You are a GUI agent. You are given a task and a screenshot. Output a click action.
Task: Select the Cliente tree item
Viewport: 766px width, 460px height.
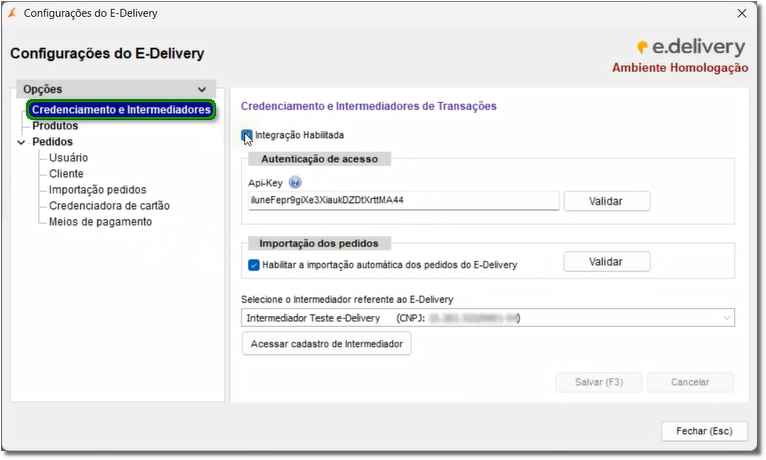point(66,174)
